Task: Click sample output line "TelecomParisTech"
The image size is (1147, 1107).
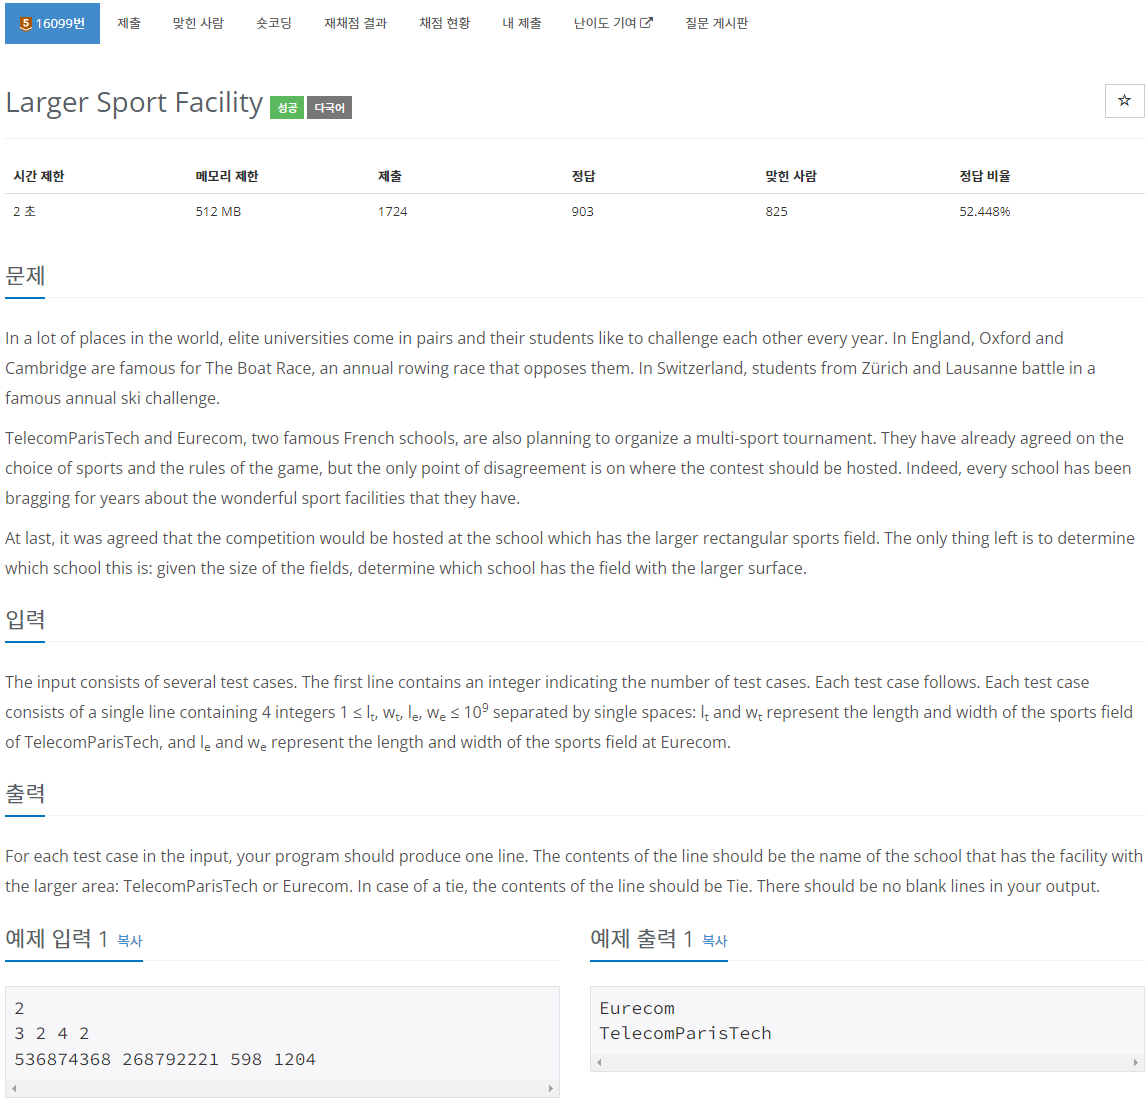Action: point(685,1034)
